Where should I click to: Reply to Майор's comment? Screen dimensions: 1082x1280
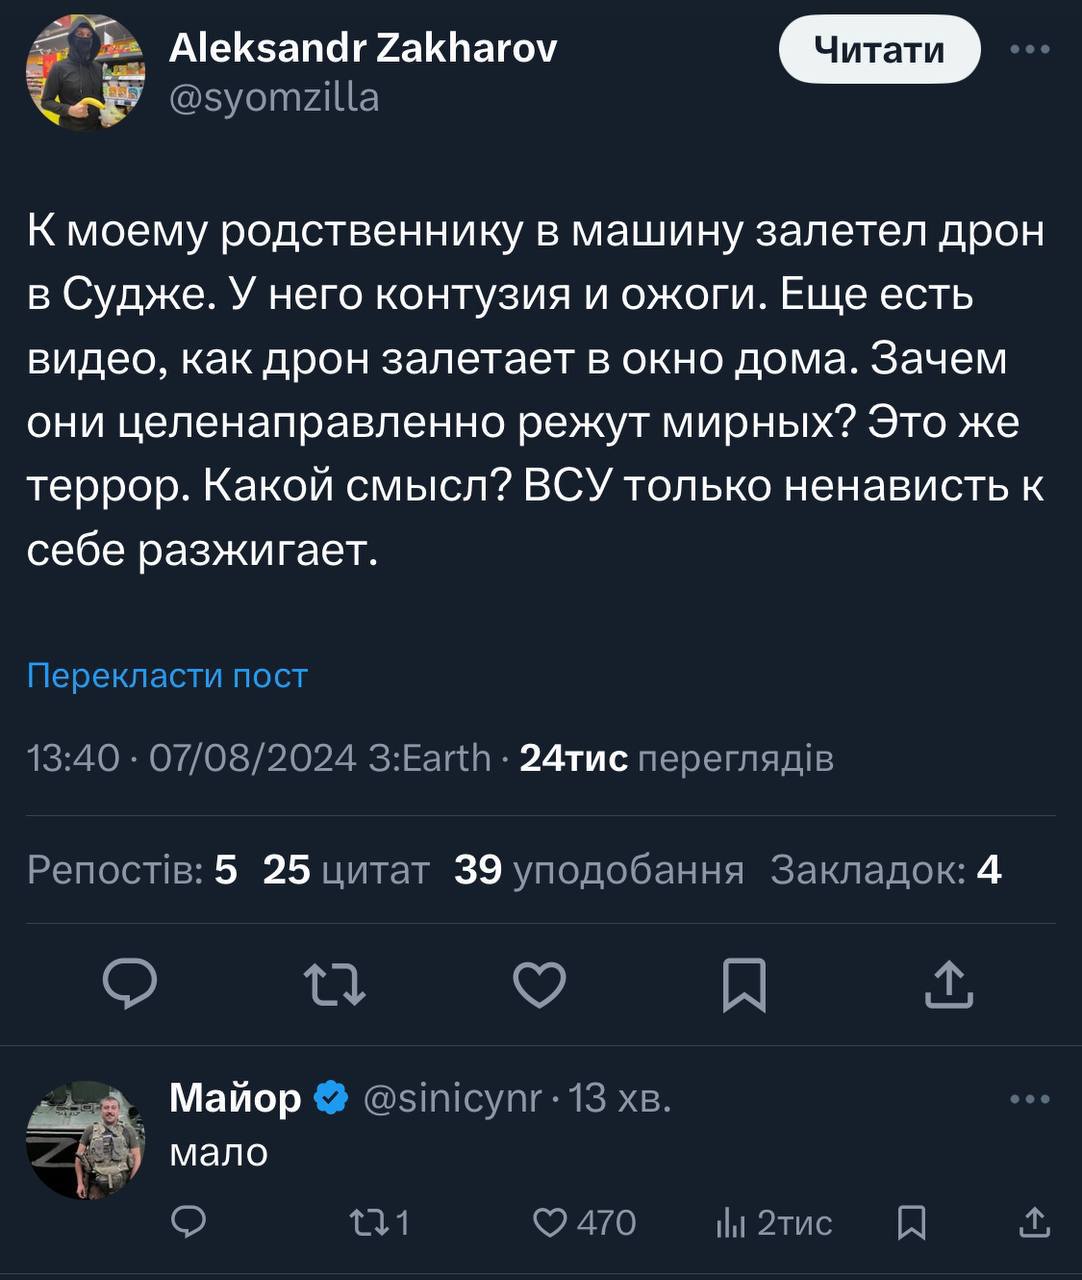click(x=188, y=1222)
